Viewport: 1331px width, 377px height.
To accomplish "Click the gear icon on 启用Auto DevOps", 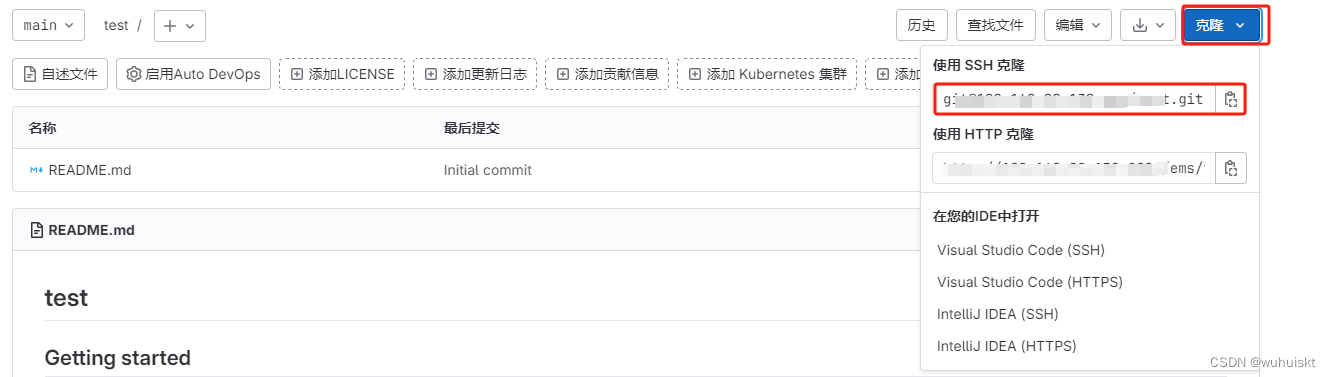I will 134,74.
